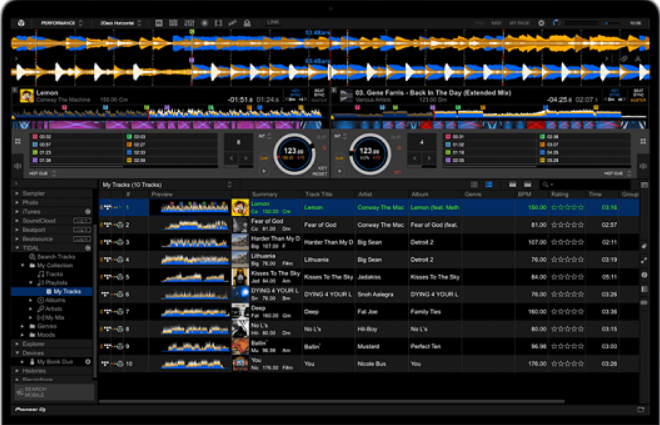Image resolution: width=660 pixels, height=425 pixels.
Task: Click deck 1 pad grid icon on the left edge
Action: [x=18, y=141]
